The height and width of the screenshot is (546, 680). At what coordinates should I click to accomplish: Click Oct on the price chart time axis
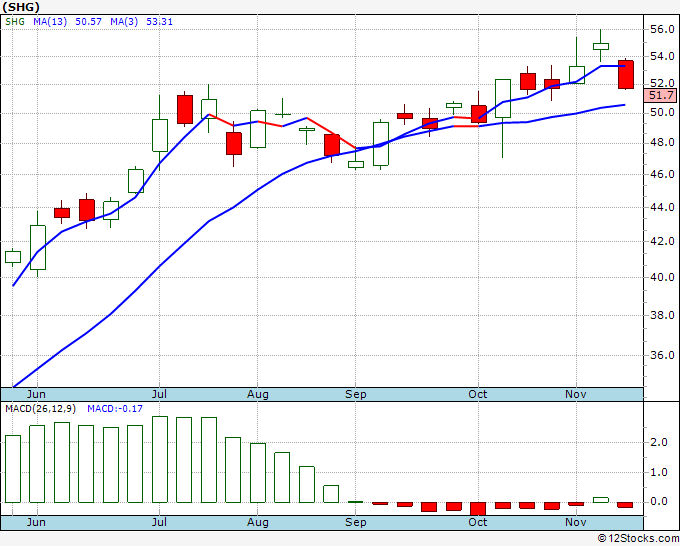tap(477, 394)
